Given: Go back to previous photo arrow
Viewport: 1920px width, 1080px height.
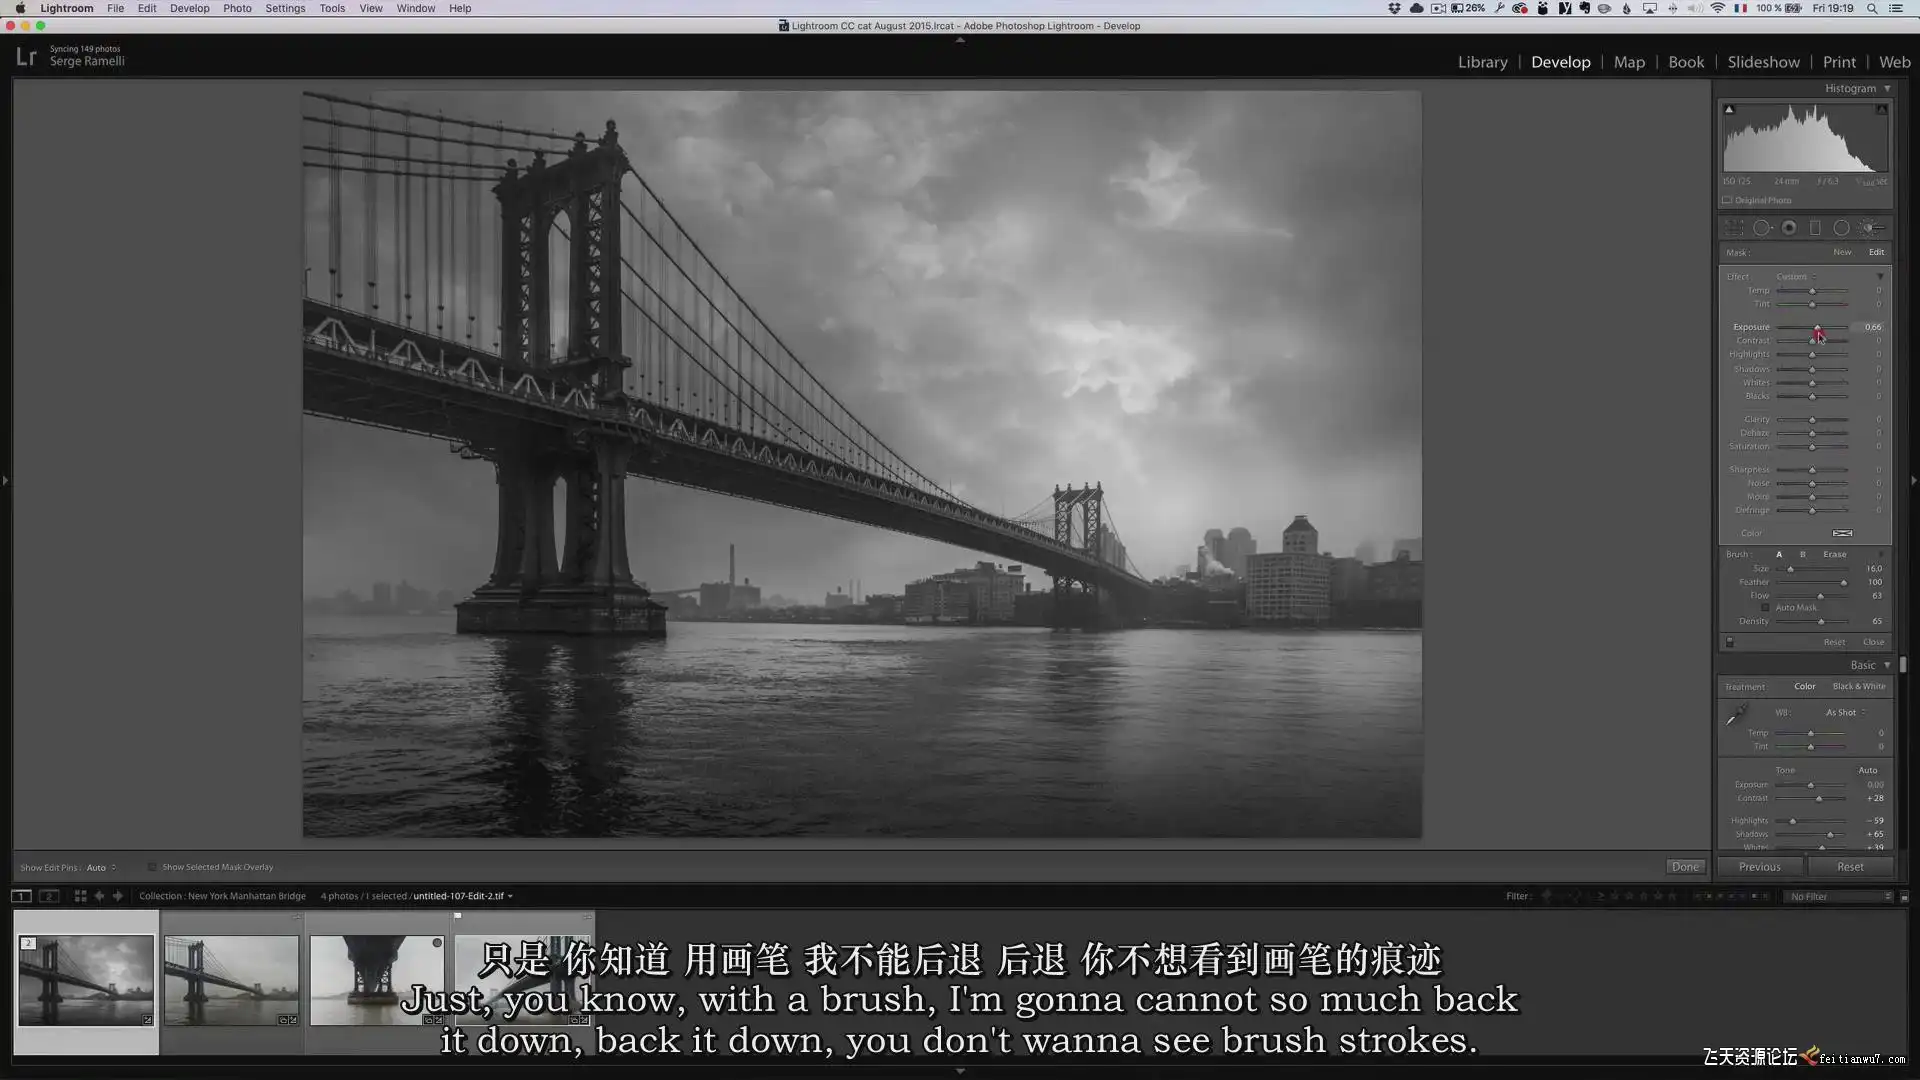Looking at the screenshot, I should 99,896.
